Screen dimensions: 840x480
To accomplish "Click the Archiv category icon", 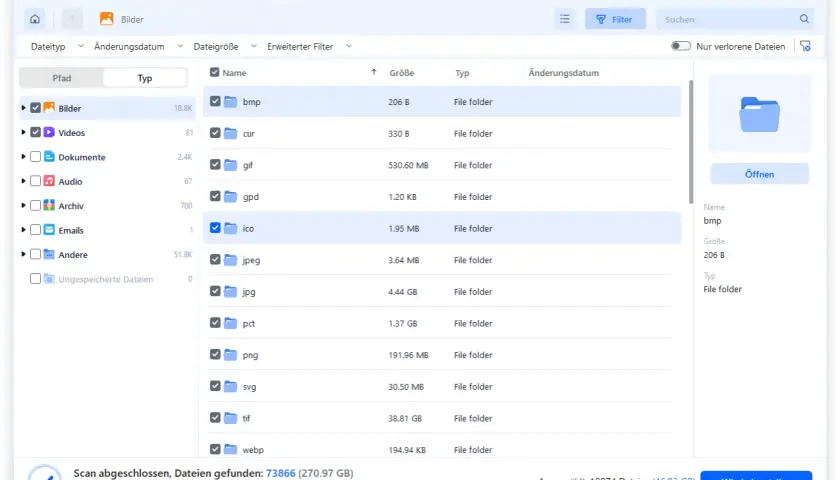I will tap(49, 205).
